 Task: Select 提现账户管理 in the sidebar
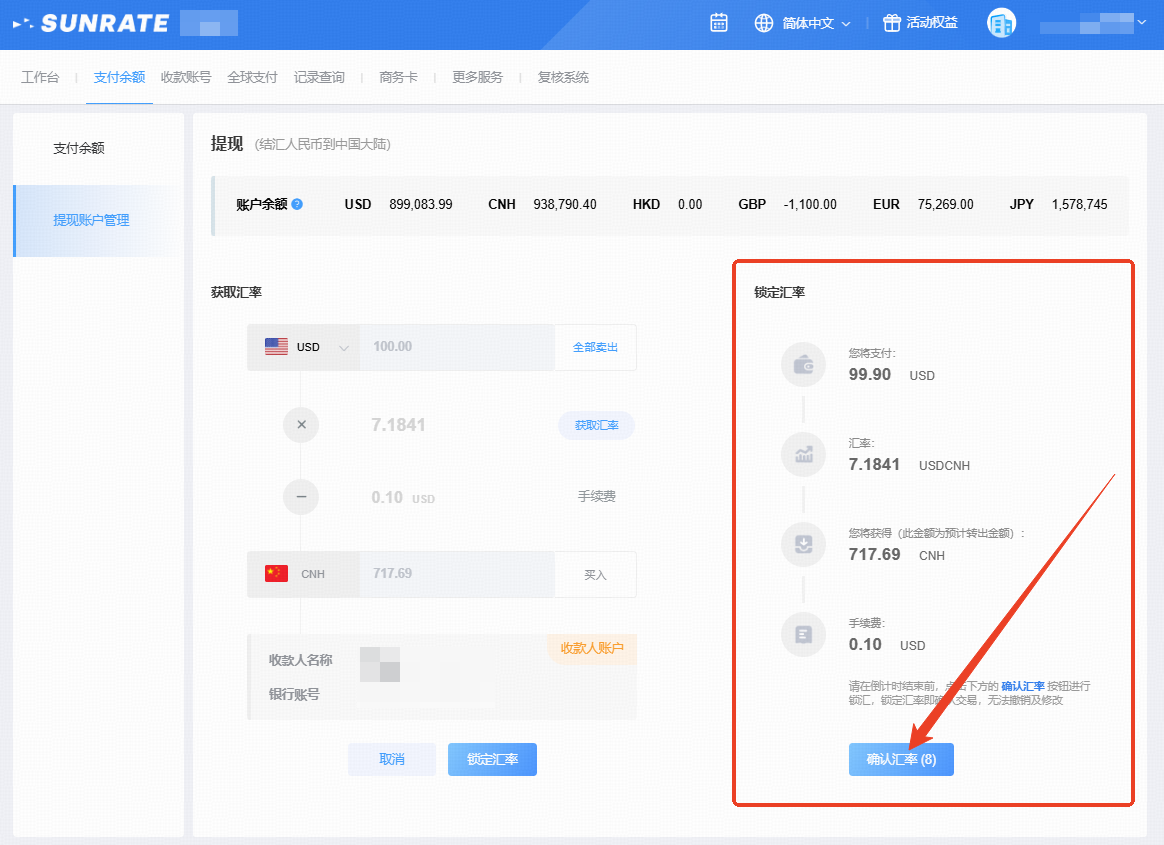[91, 220]
